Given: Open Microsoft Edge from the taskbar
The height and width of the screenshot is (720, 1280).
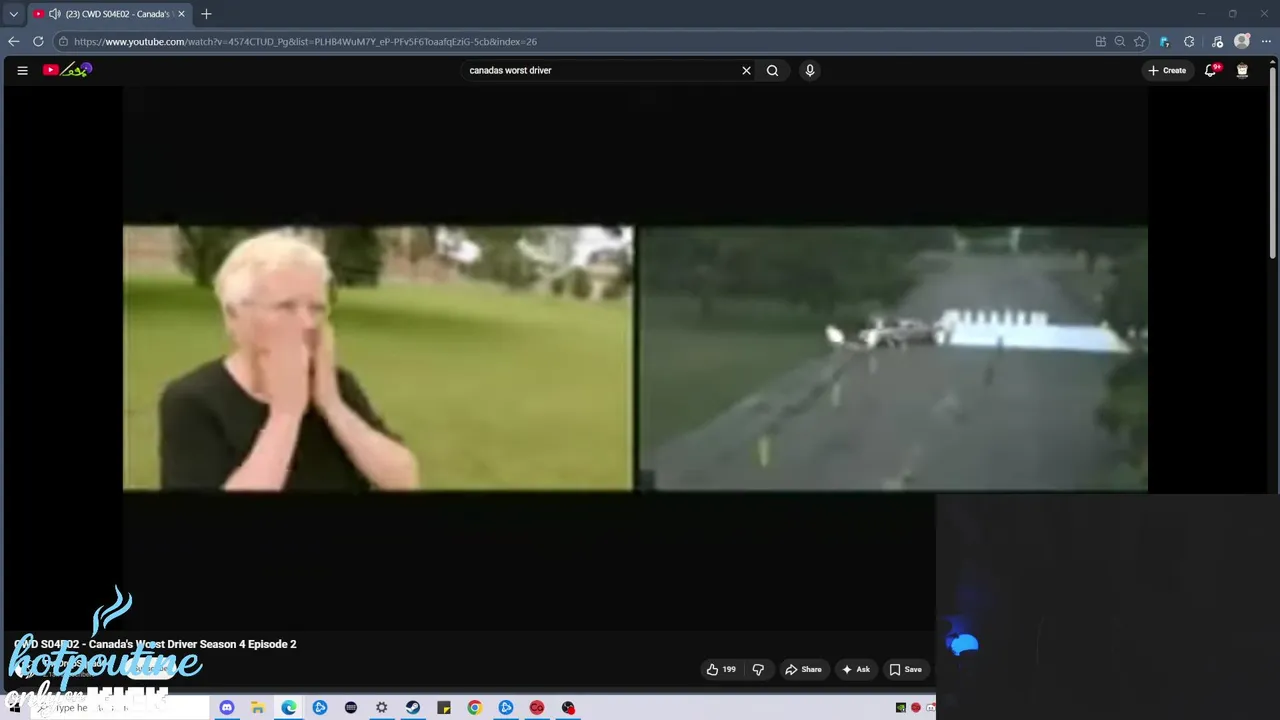Looking at the screenshot, I should 289,708.
